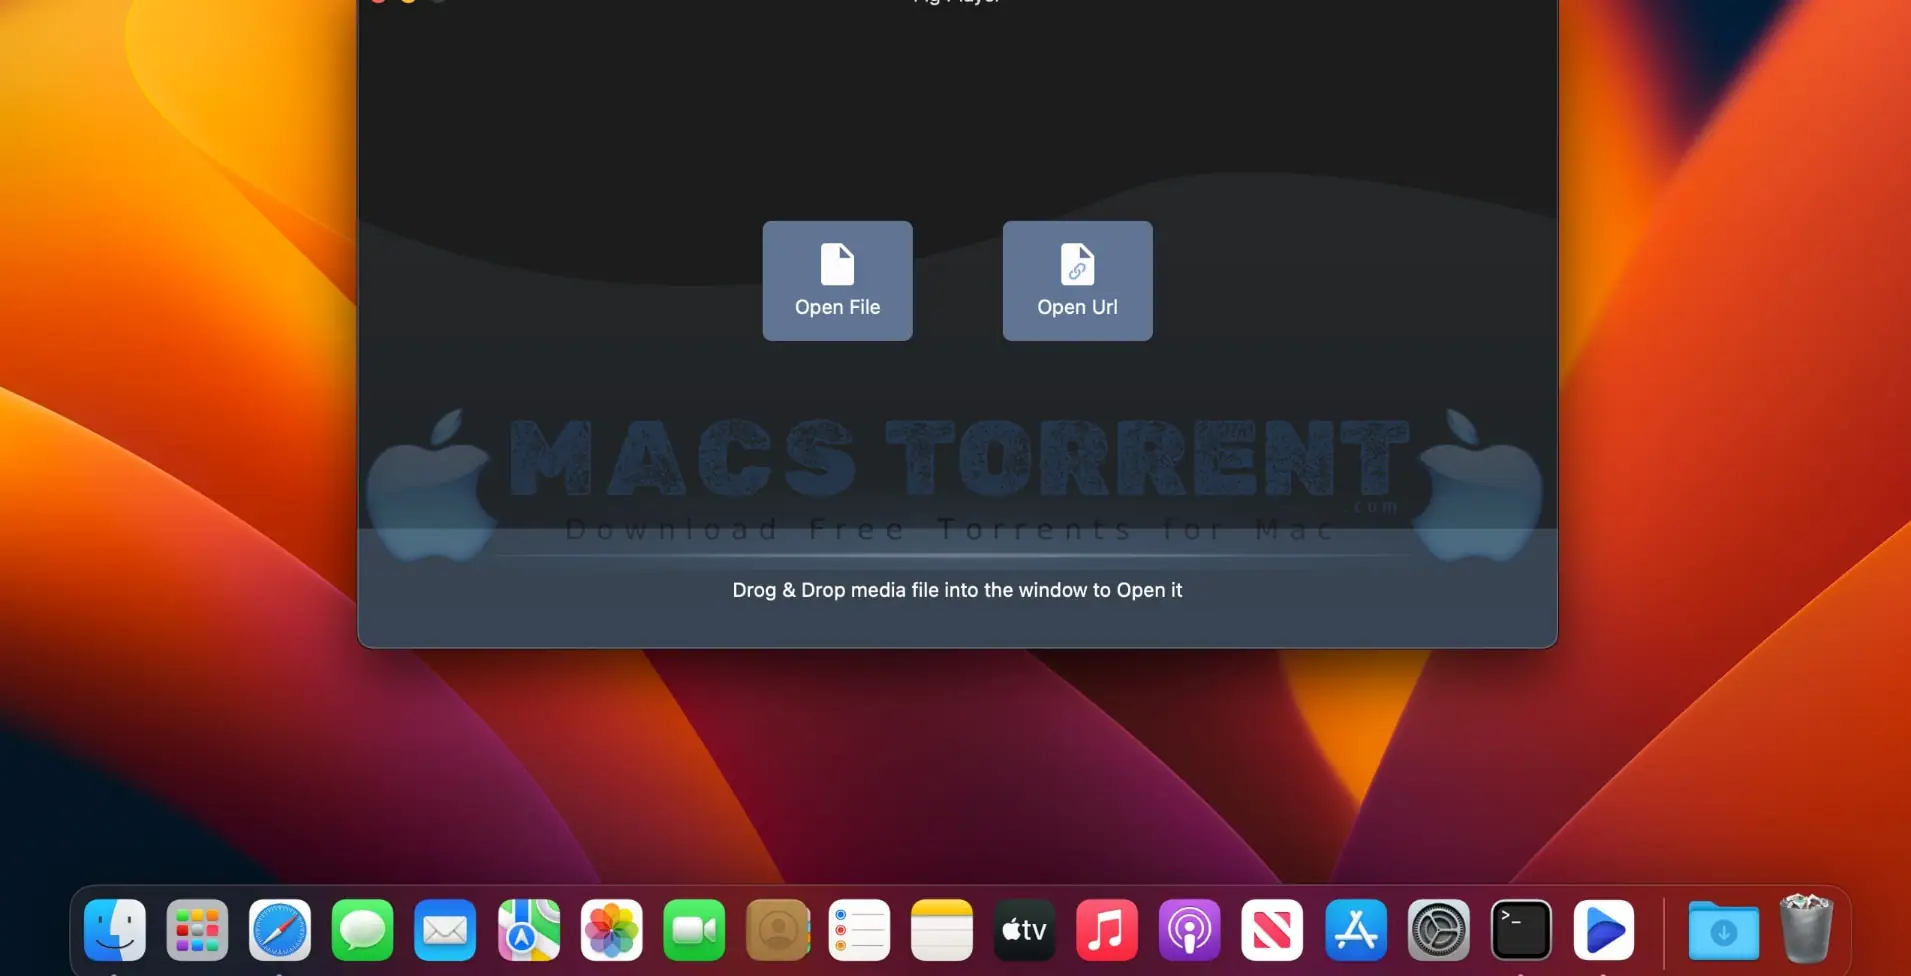Open Podcasts app in the dock

click(1190, 930)
